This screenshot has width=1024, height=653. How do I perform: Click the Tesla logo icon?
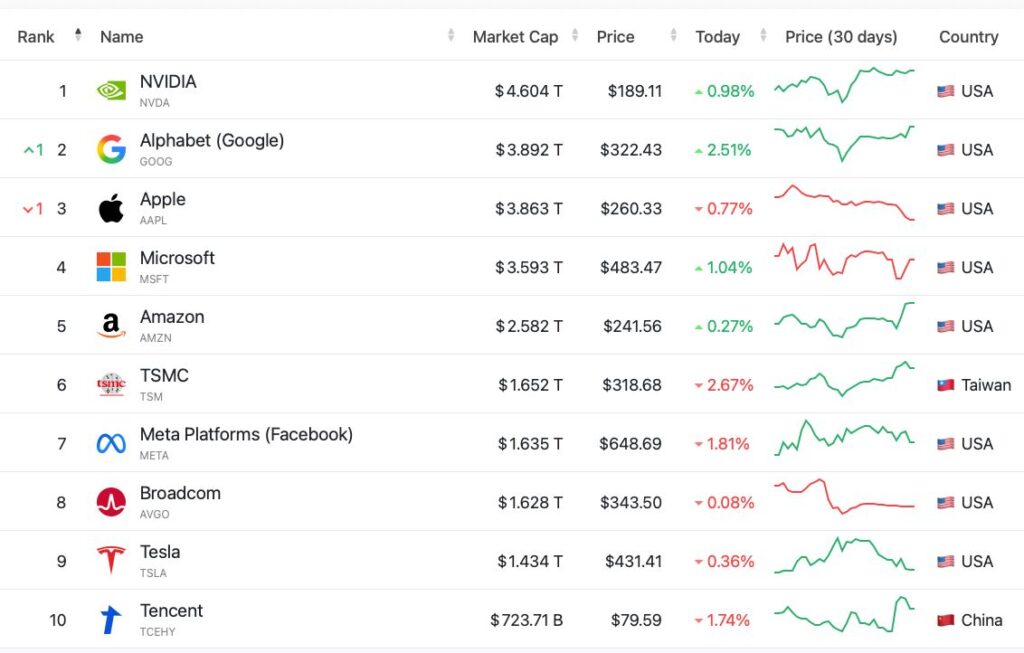111,561
